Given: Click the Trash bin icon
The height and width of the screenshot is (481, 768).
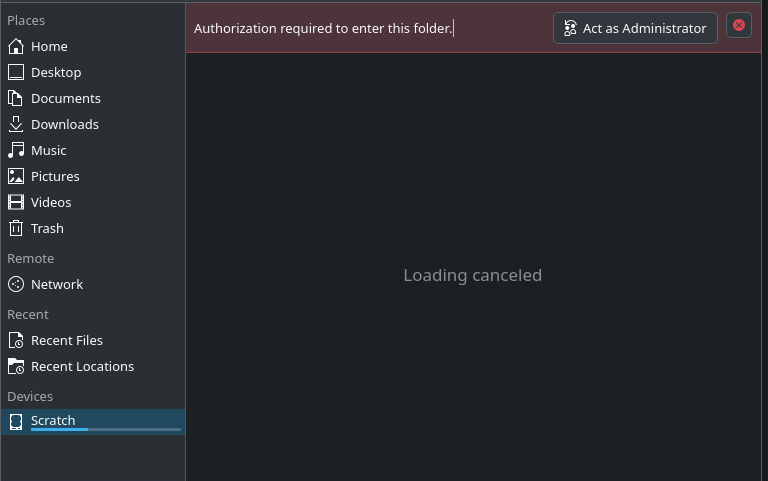Looking at the screenshot, I should coord(16,228).
